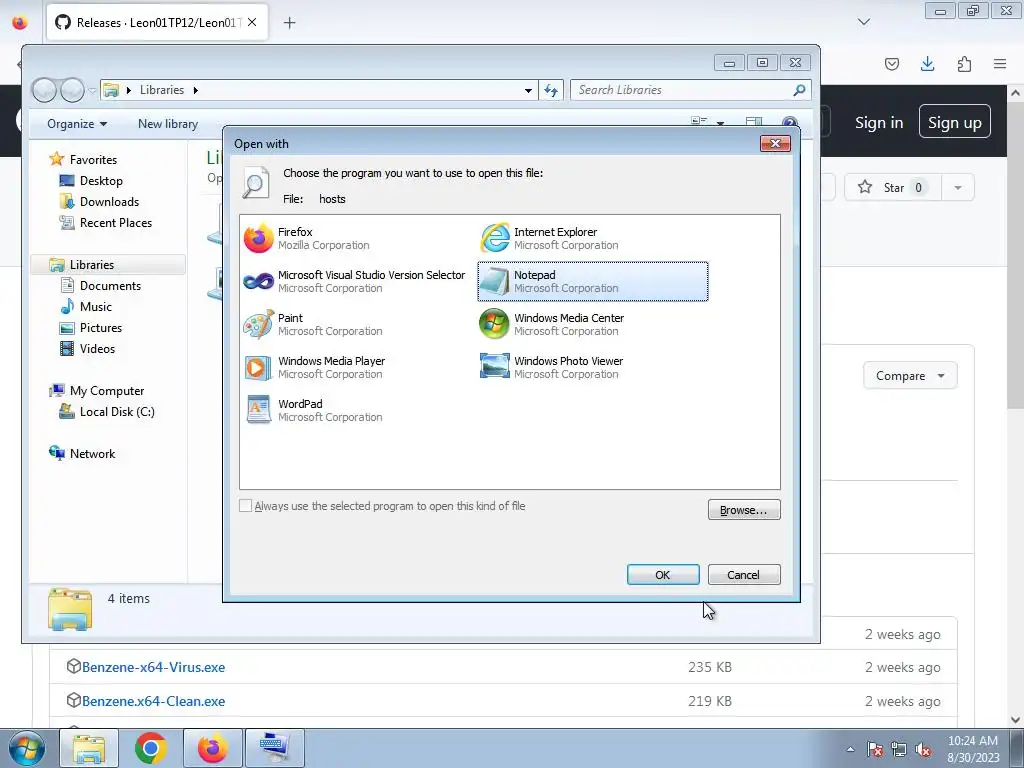Open Firefox Pocket save icon
This screenshot has width=1024, height=768.
click(x=891, y=63)
